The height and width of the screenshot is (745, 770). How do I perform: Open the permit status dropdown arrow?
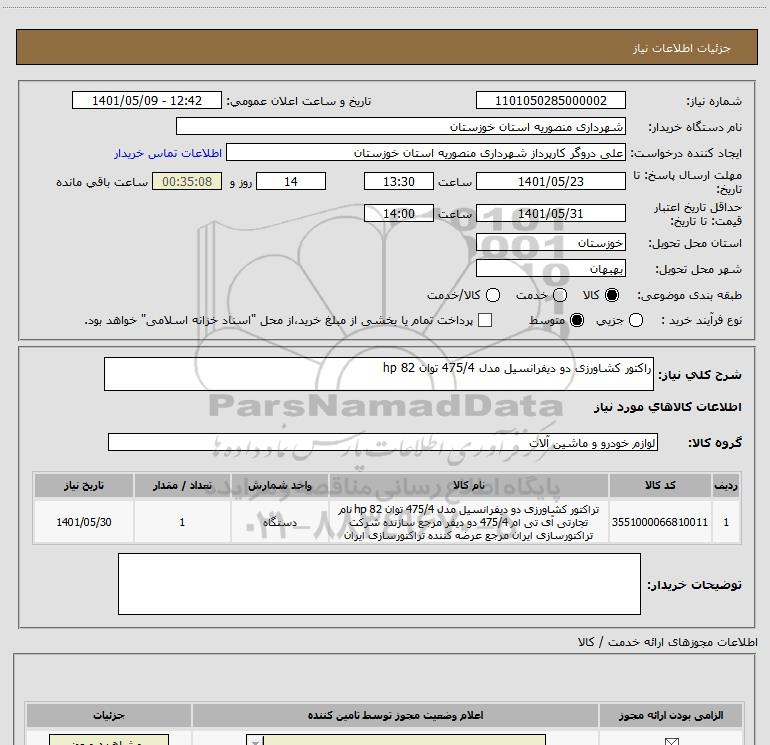coord(255,741)
